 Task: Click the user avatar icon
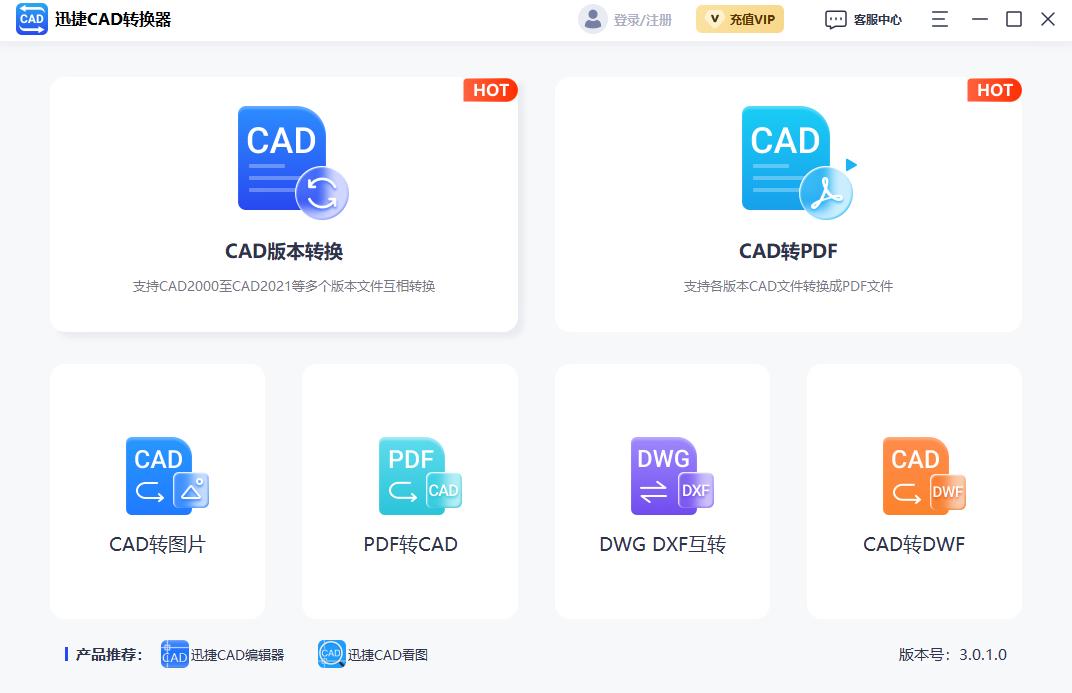(x=590, y=18)
